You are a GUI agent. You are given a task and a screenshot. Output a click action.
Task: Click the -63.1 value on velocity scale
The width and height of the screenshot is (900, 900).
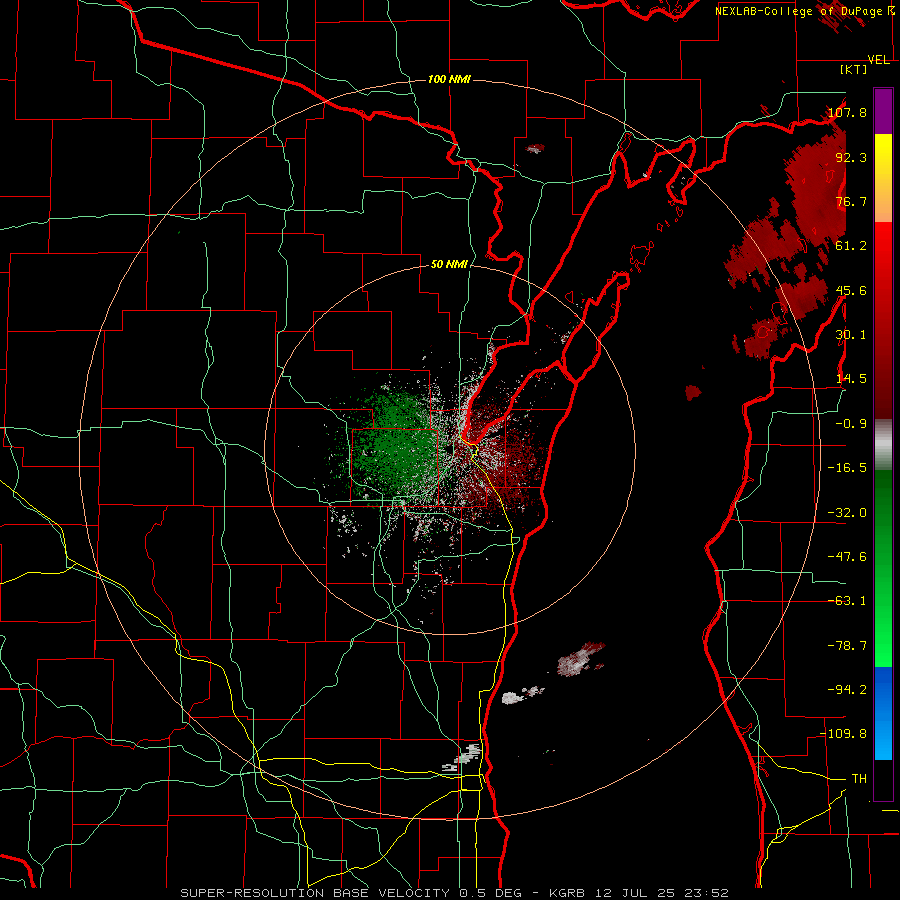(x=847, y=601)
